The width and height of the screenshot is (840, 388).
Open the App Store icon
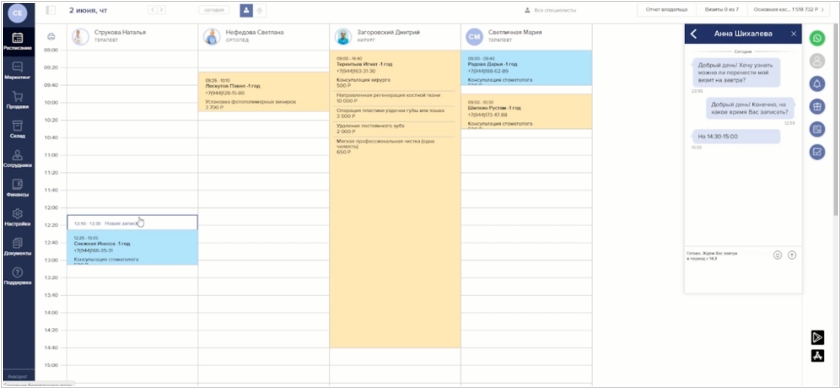817,355
